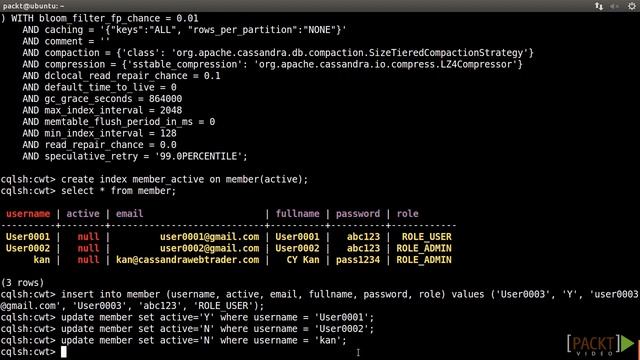
Task: Click the sound volume icon in top bar
Action: tap(615, 6)
